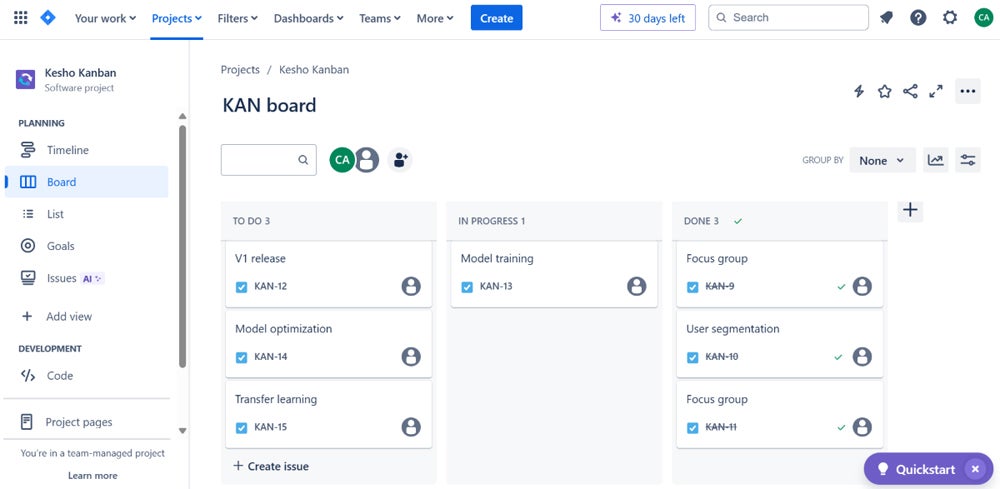Click the Learn more link
The image size is (1000, 489).
(92, 476)
